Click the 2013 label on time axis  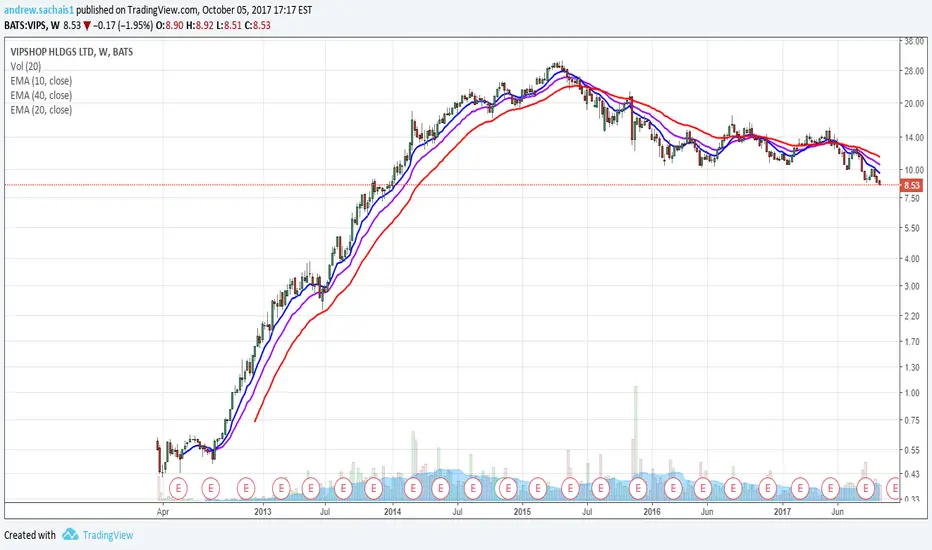(262, 511)
